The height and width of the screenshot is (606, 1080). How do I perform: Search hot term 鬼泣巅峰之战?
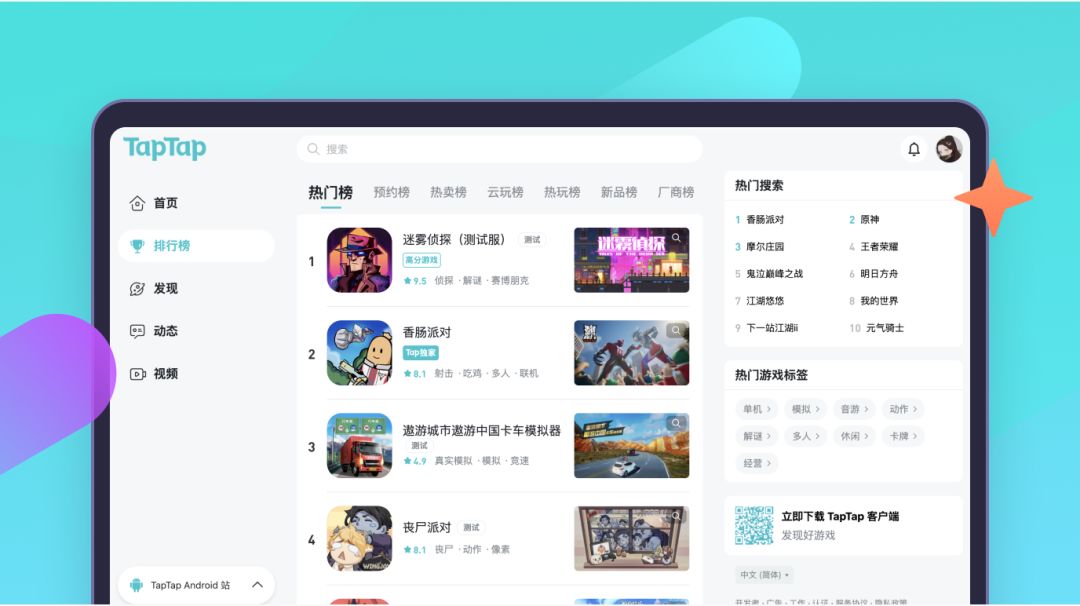coord(774,273)
